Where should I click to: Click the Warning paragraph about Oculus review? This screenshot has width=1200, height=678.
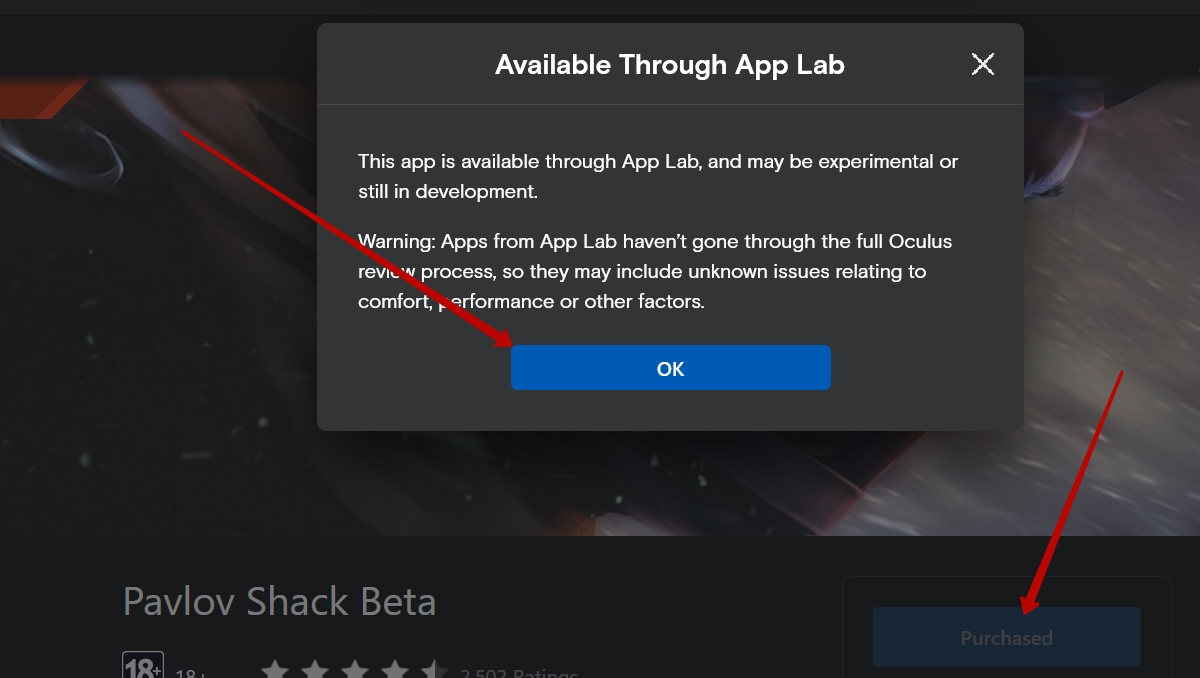tap(655, 271)
